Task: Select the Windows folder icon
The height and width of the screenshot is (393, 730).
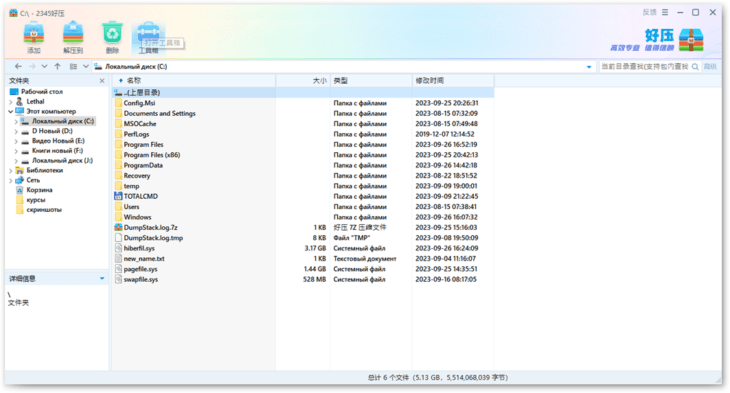Action: (119, 217)
